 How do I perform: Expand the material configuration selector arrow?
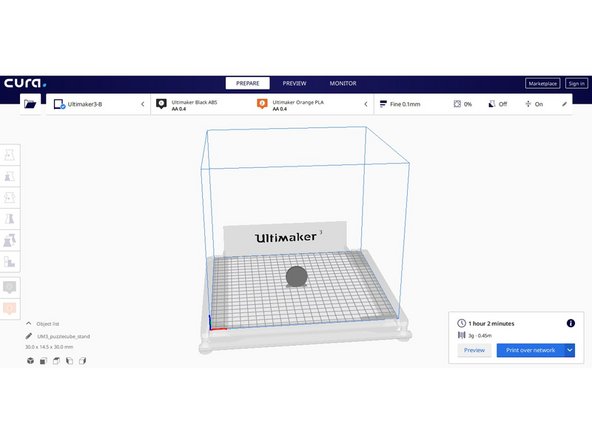coord(365,104)
